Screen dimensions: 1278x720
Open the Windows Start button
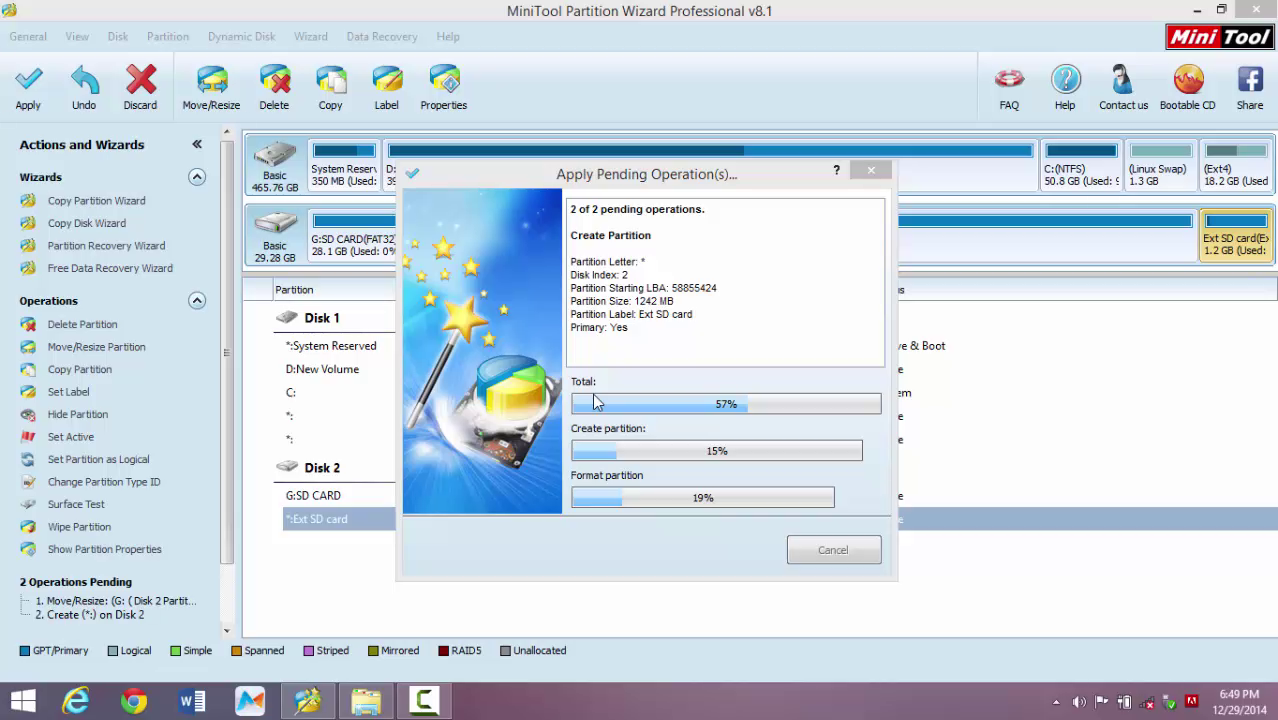[23, 701]
